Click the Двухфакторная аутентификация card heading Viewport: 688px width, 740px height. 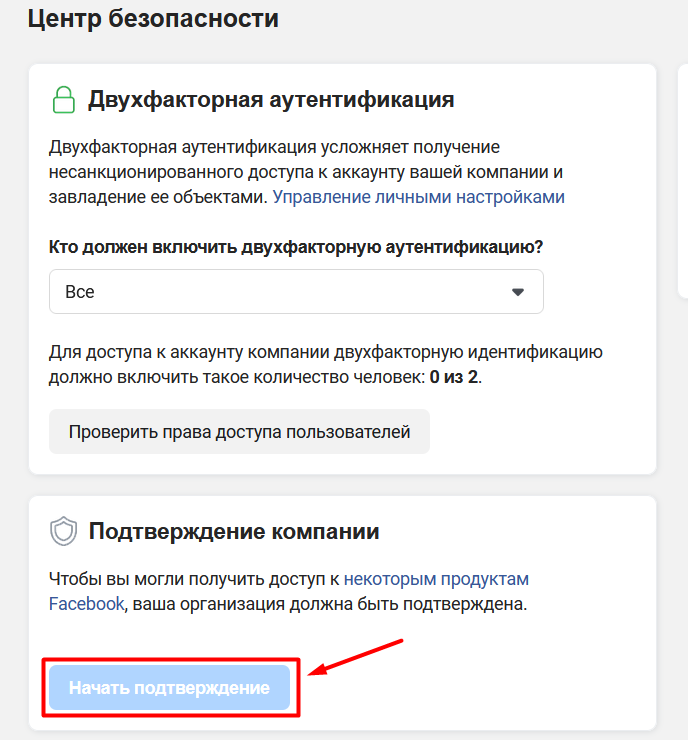tap(271, 100)
